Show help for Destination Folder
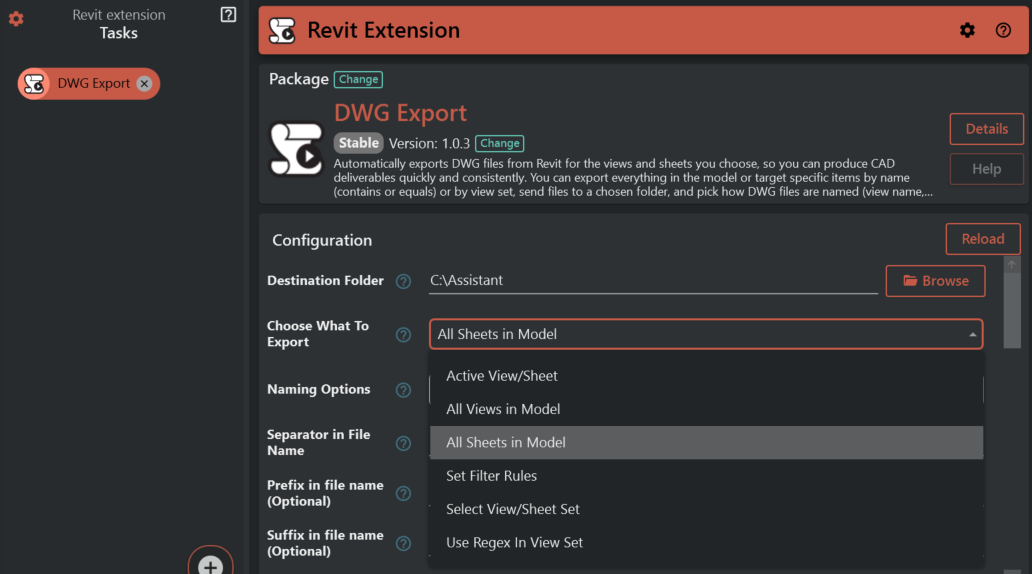1032x574 pixels. click(x=403, y=282)
